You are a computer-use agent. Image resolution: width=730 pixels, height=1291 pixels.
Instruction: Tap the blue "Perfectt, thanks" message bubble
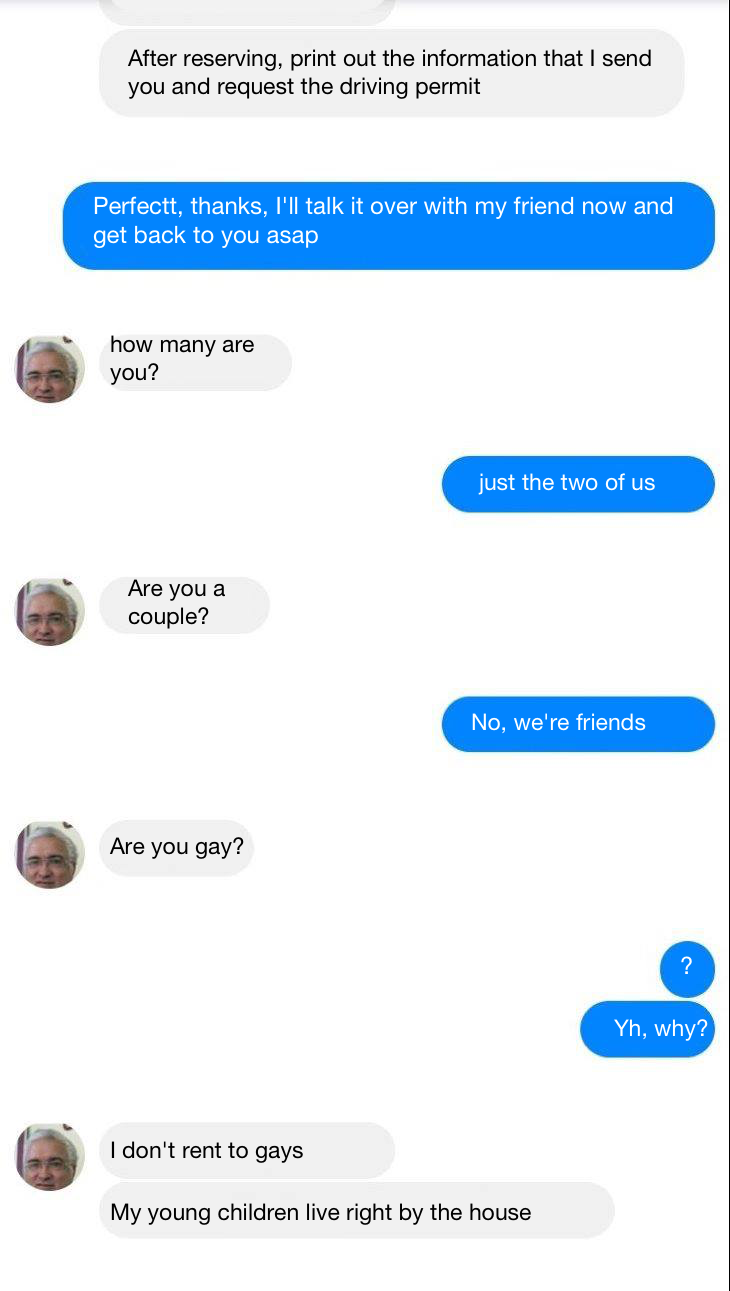pyautogui.click(x=389, y=226)
